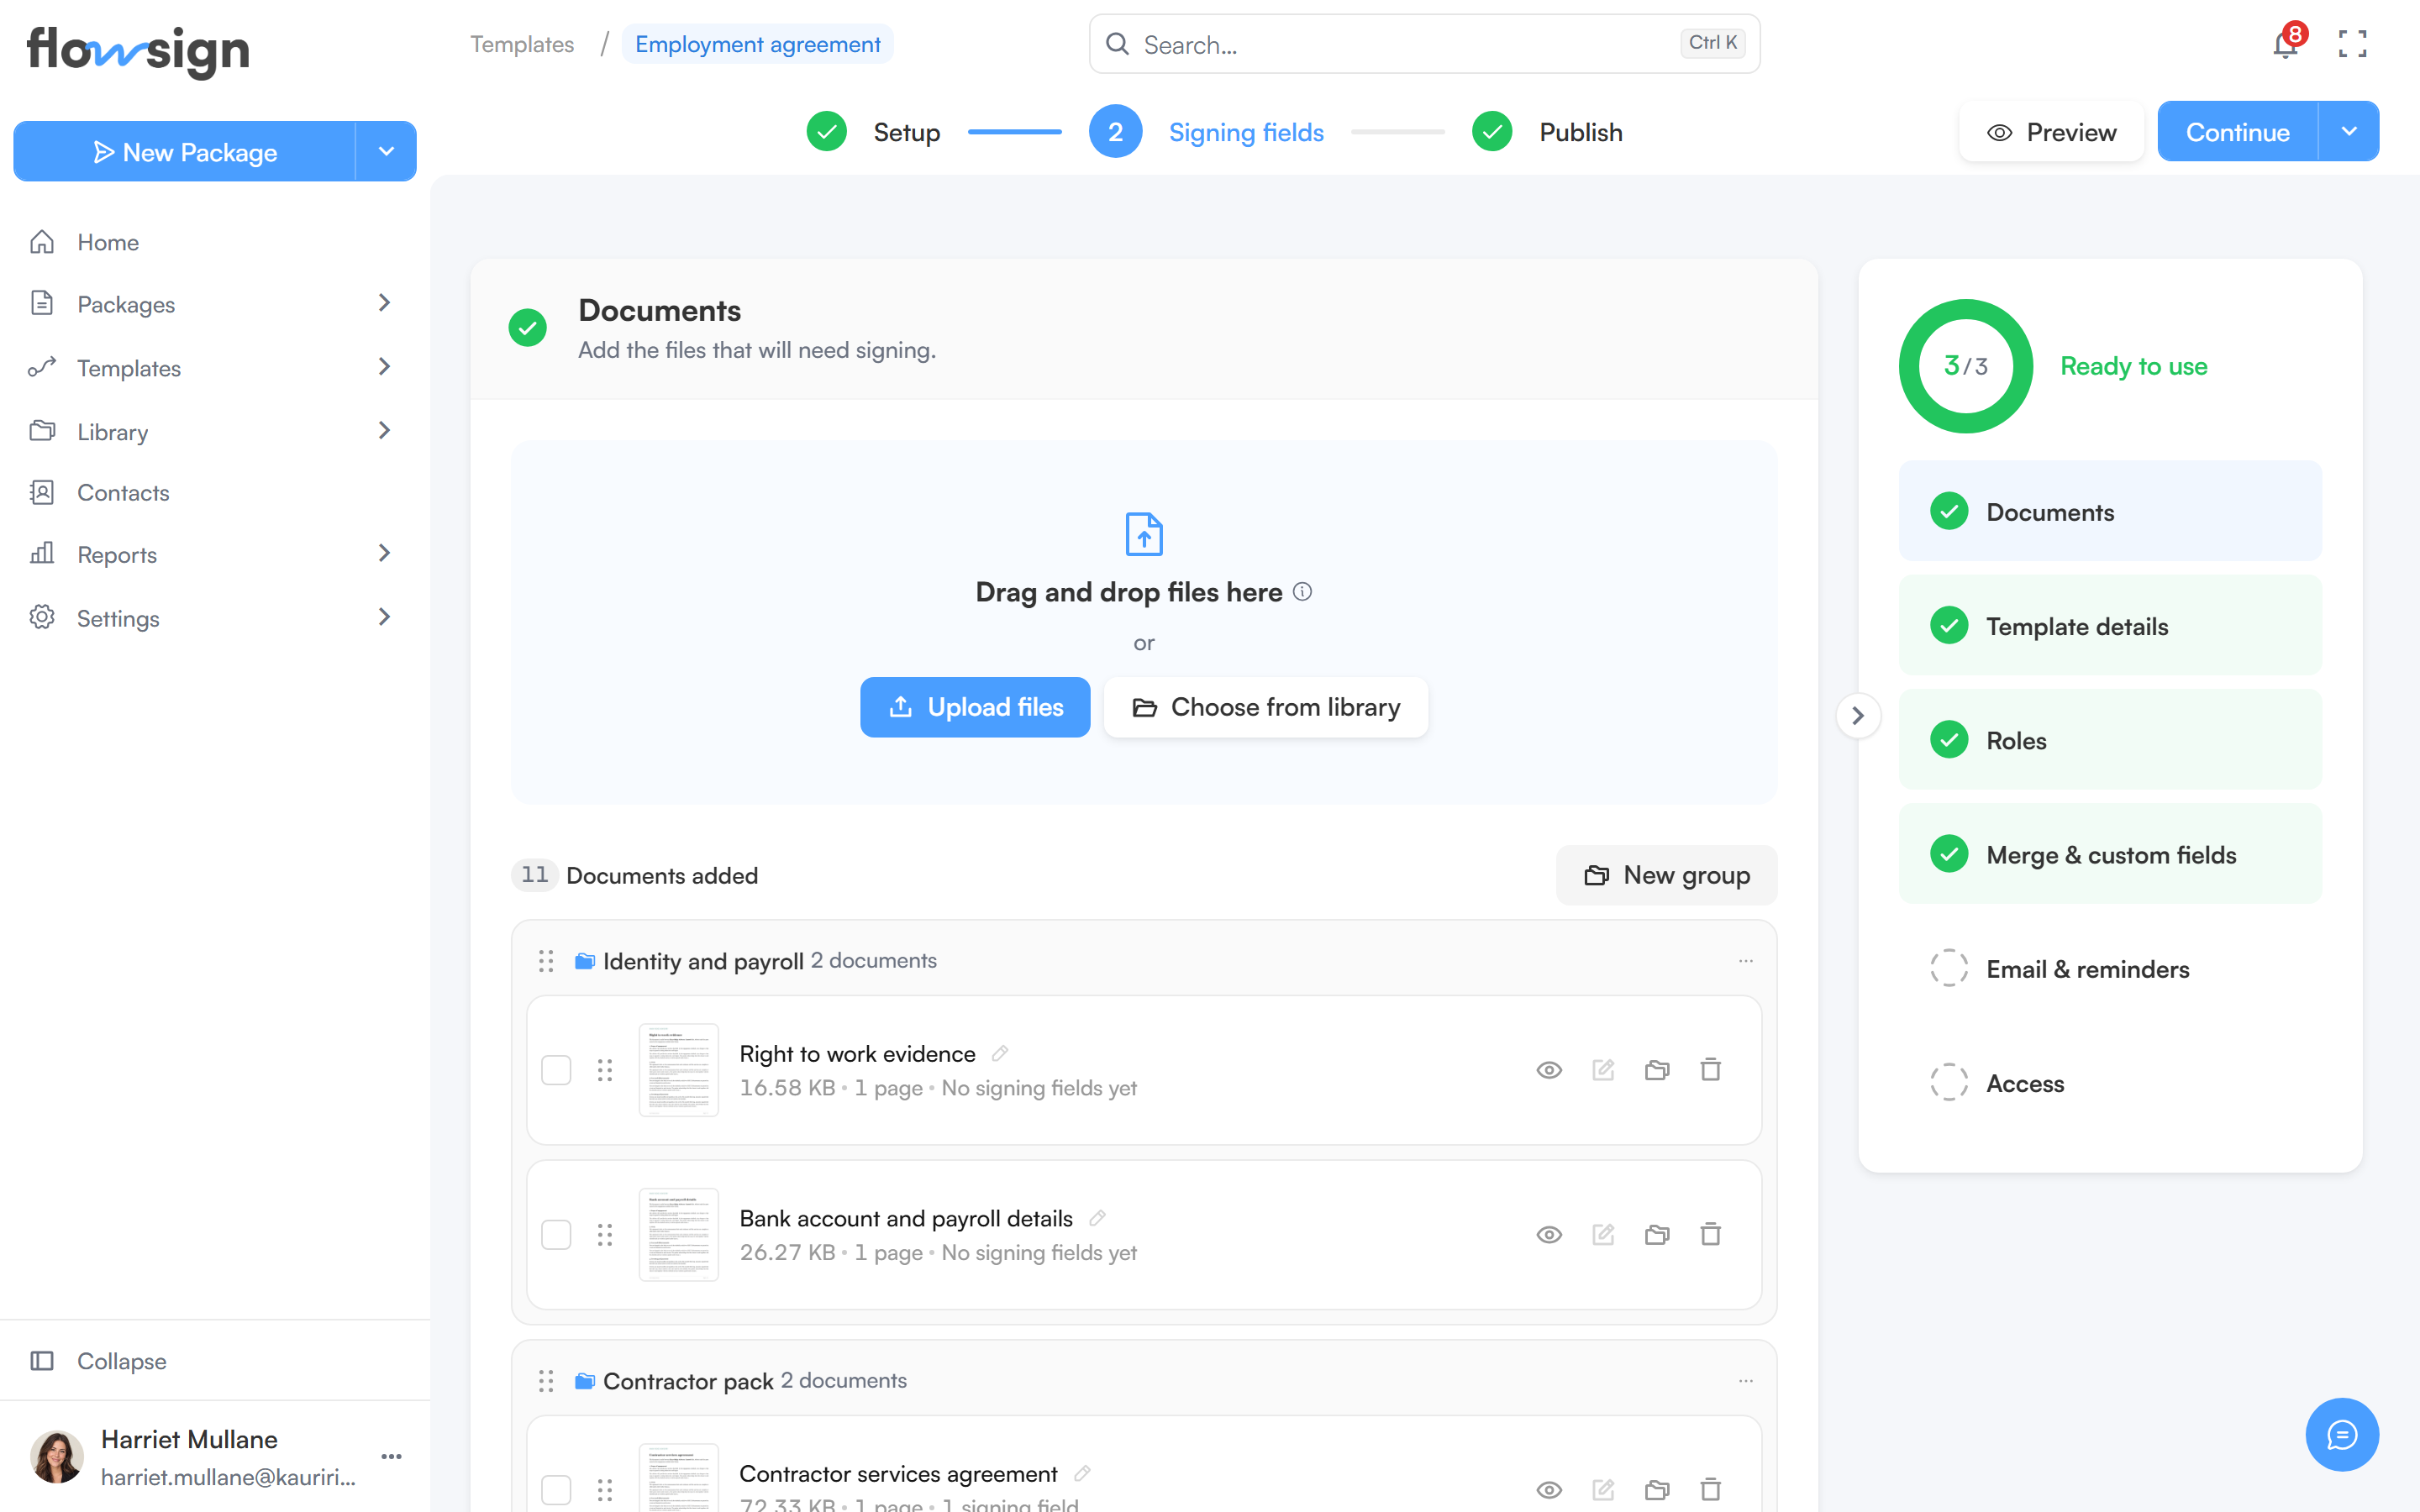2420x1512 pixels.
Task: Open New Package dropdown arrow
Action: coord(386,151)
